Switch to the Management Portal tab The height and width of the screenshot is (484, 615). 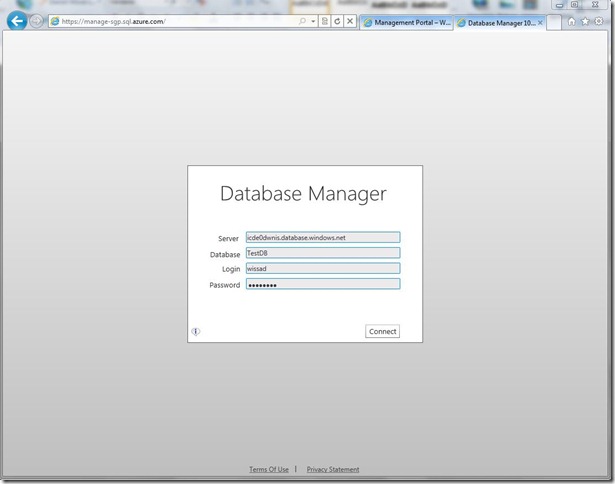tap(406, 23)
